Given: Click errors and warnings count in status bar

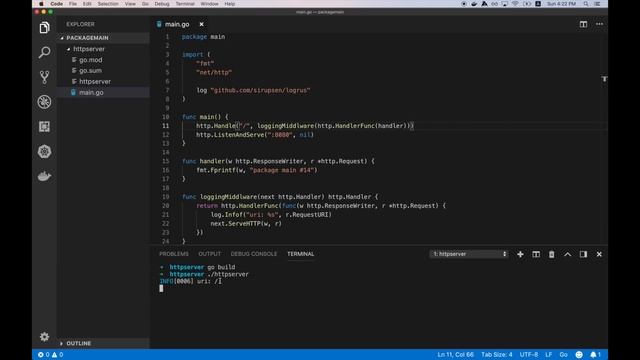Looking at the screenshot, I should pyautogui.click(x=50, y=355).
